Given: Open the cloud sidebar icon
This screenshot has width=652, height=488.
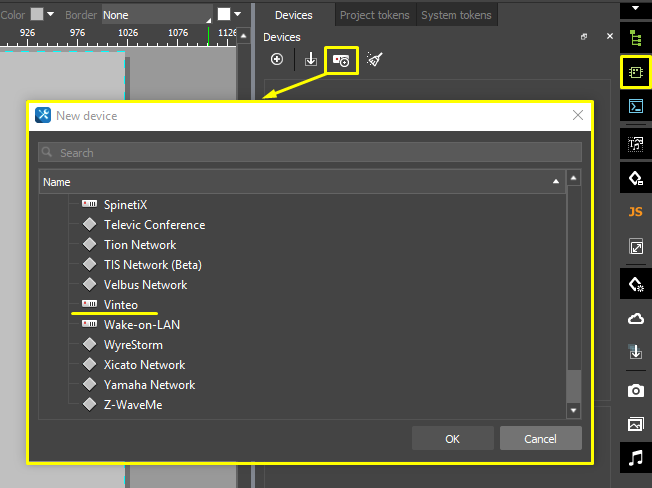Looking at the screenshot, I should click(x=635, y=319).
